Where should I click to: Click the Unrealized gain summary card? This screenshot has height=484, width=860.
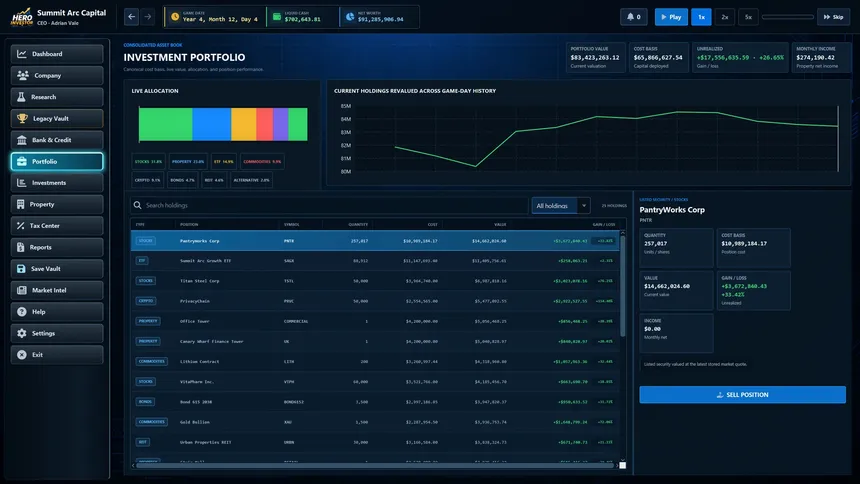[740, 57]
